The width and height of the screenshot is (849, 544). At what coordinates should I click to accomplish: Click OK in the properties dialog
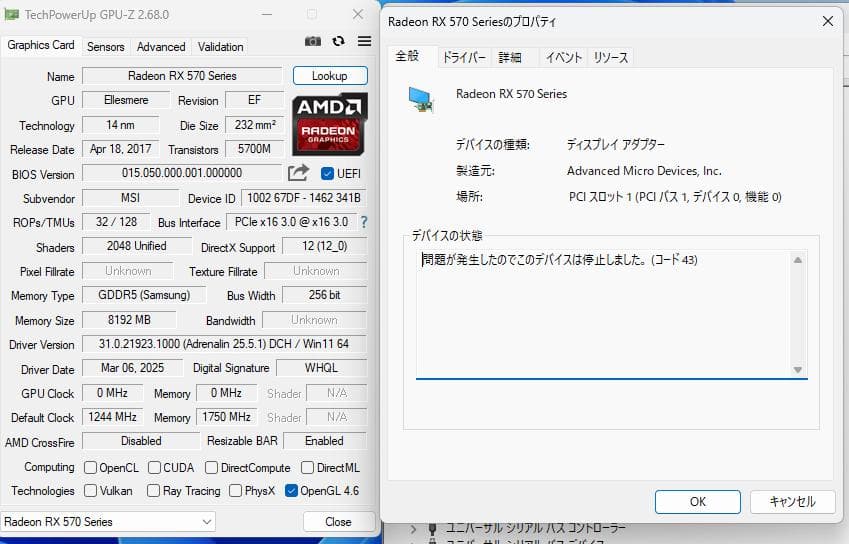(697, 502)
